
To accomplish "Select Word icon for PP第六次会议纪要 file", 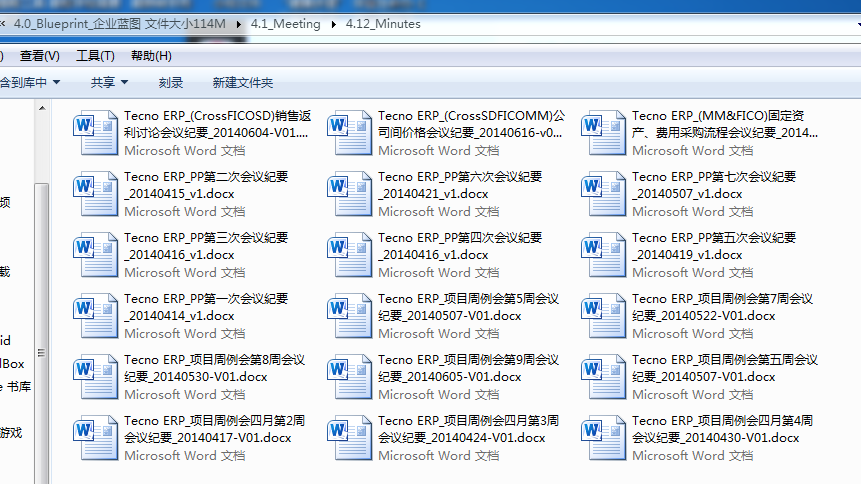I will pyautogui.click(x=349, y=194).
